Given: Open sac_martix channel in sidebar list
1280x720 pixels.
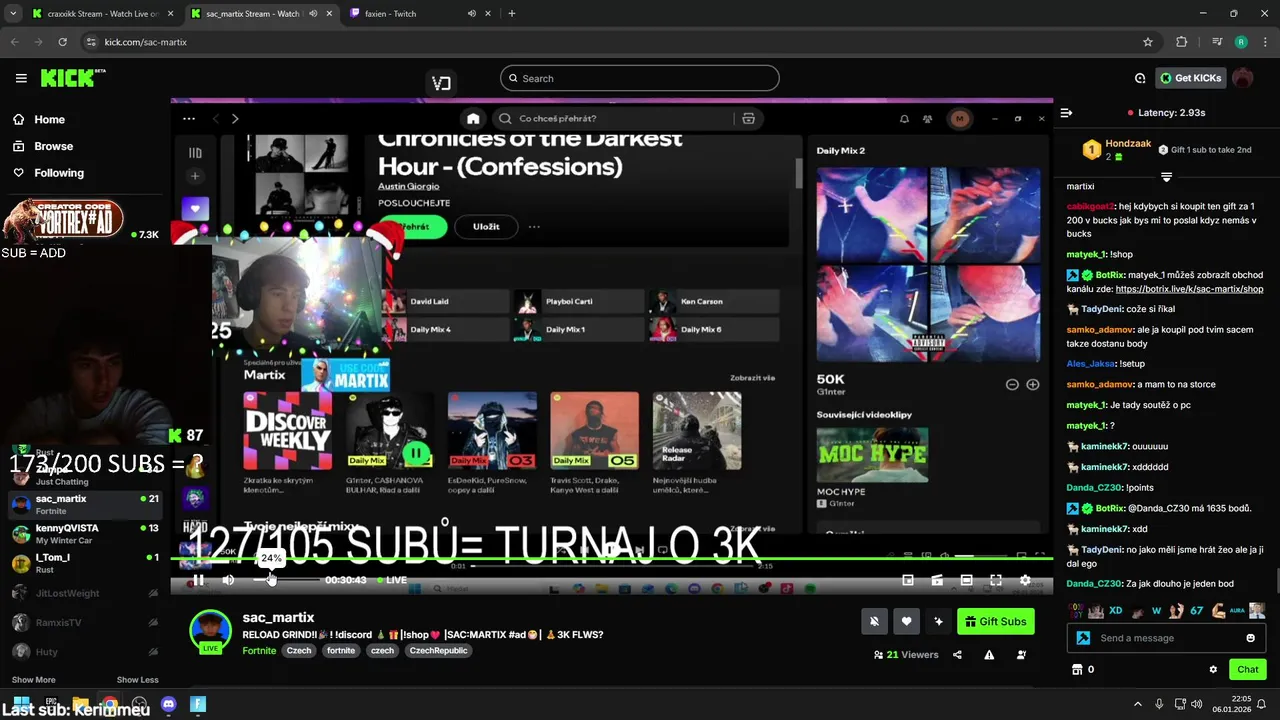Looking at the screenshot, I should 85,505.
